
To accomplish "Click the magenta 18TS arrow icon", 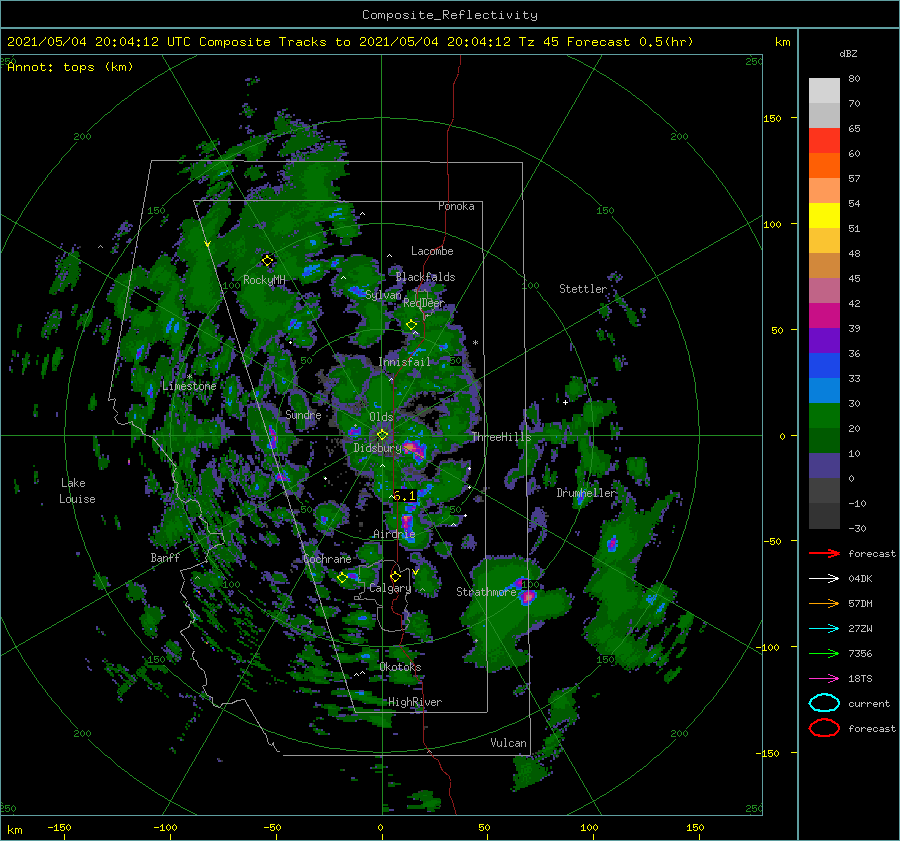I will tap(824, 679).
